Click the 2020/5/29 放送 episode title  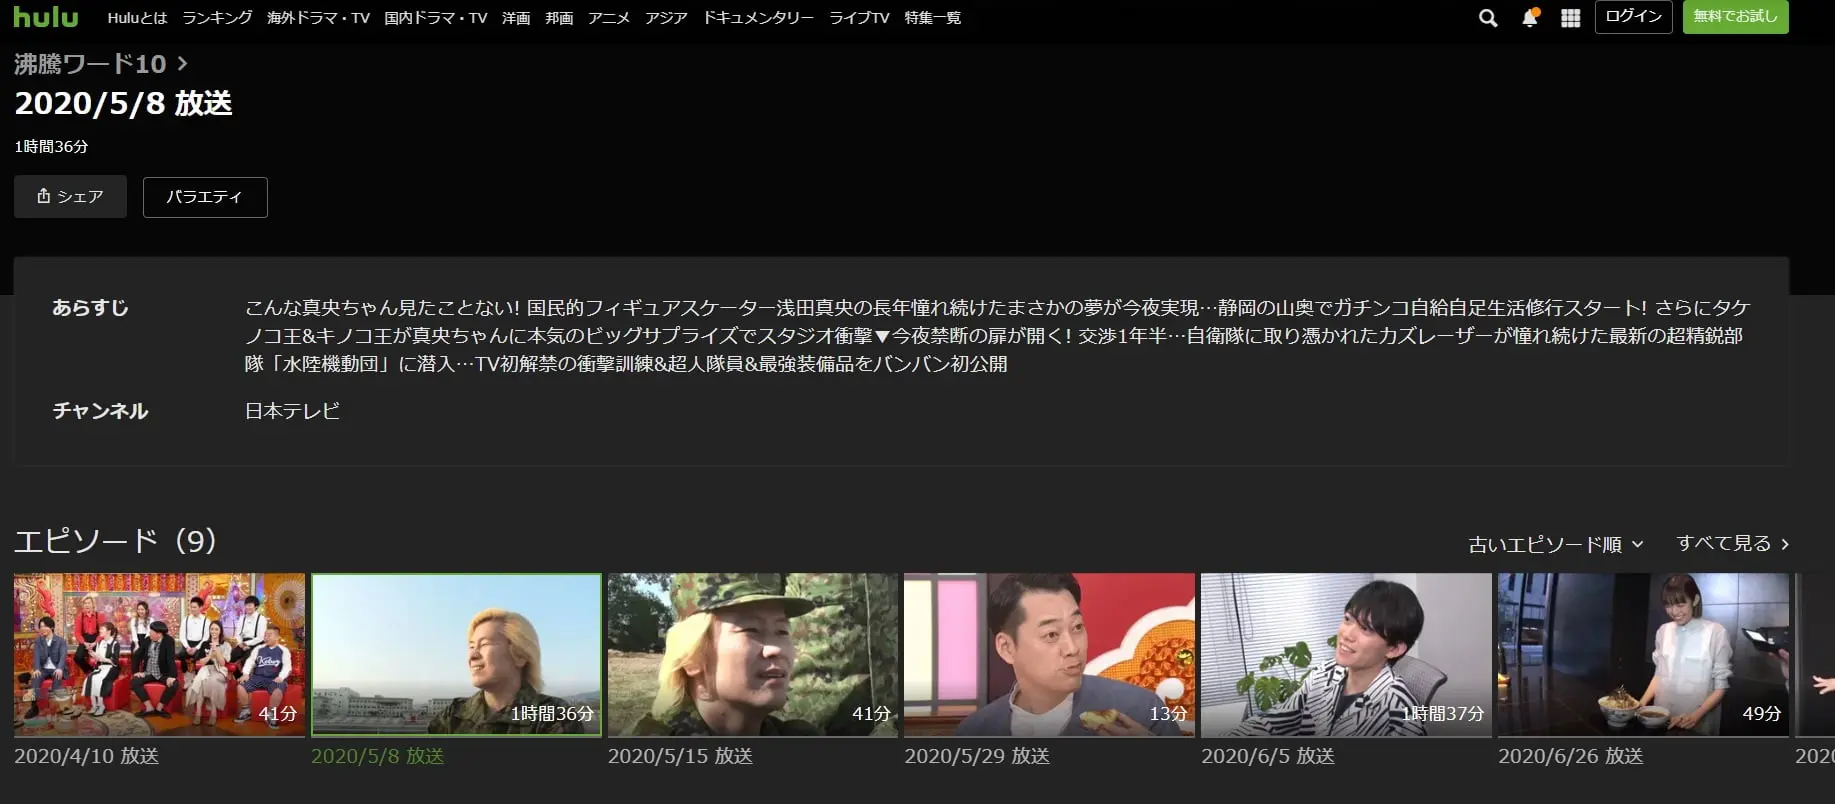click(x=977, y=756)
